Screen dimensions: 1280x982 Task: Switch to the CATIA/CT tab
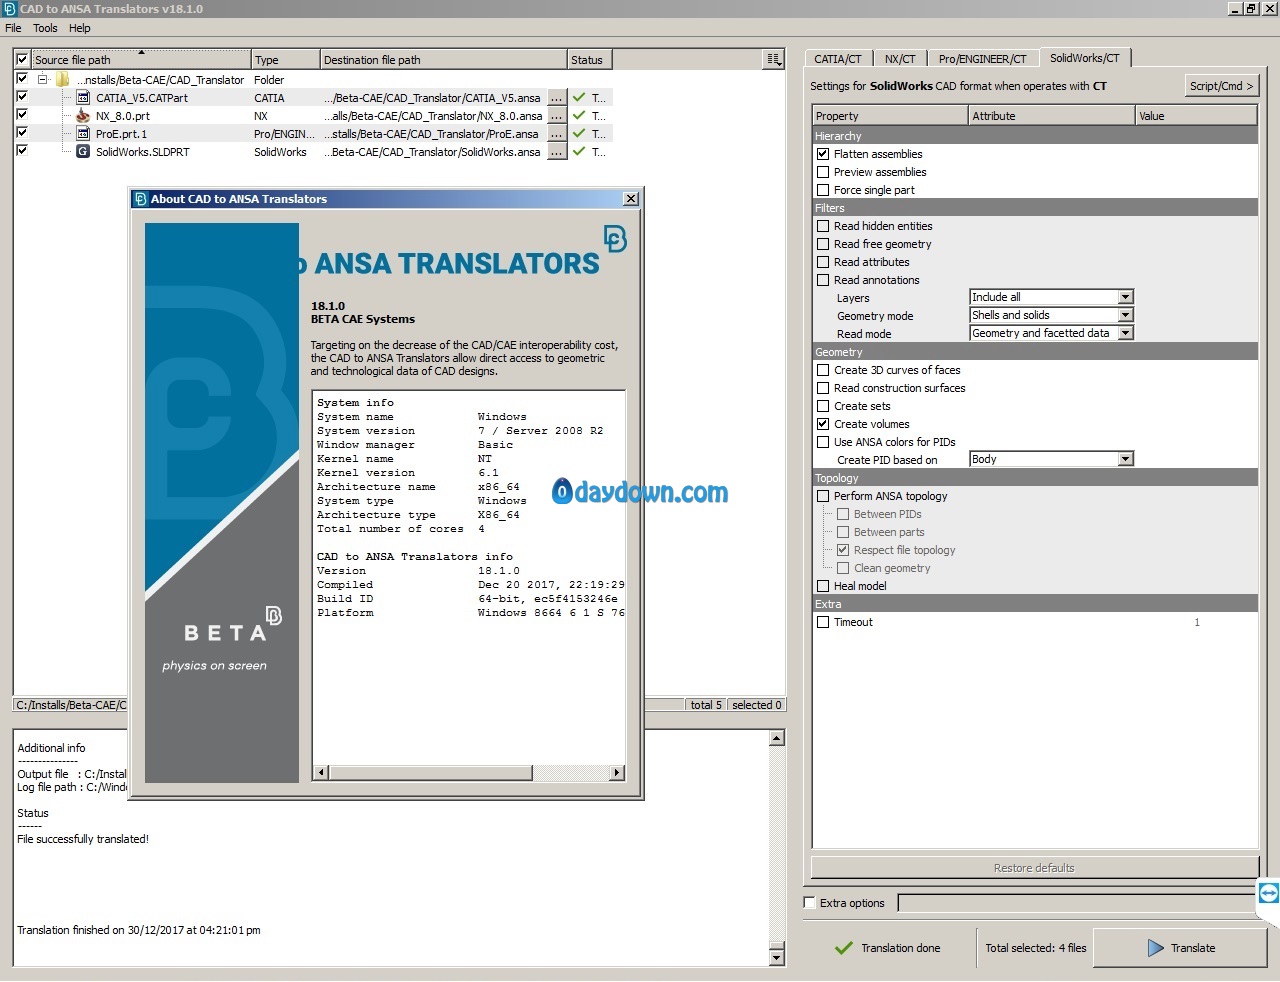pyautogui.click(x=837, y=59)
